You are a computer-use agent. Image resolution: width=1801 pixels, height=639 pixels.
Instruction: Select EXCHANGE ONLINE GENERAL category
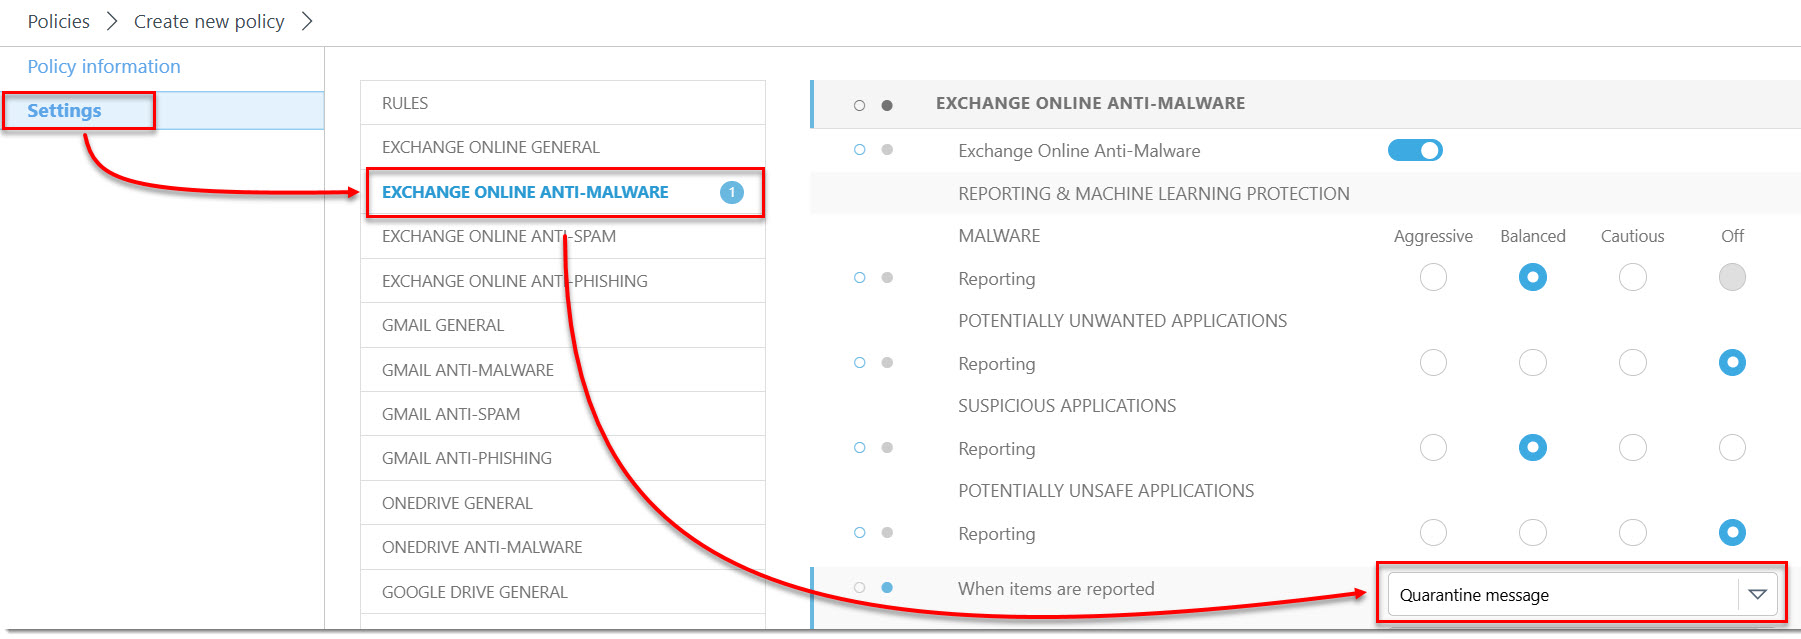[563, 147]
